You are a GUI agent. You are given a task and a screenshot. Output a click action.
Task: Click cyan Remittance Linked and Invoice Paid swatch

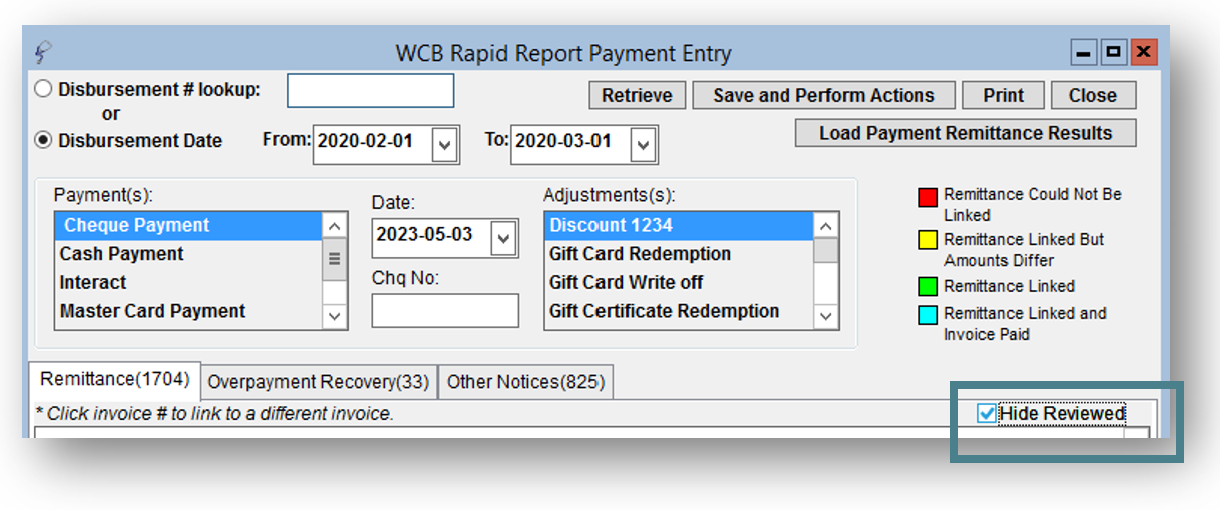[927, 316]
